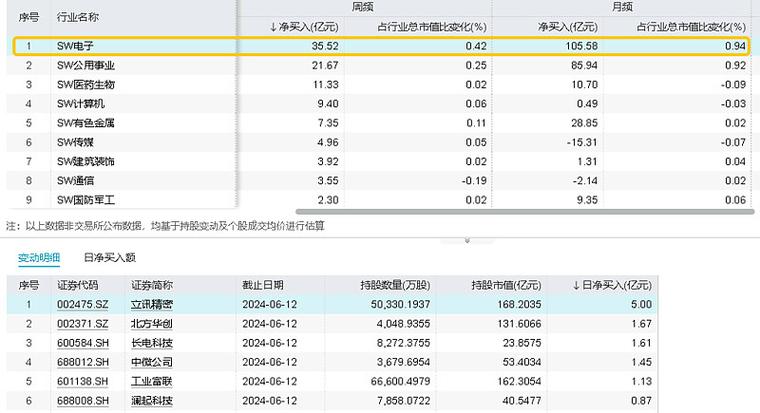Click weekly ratio change value -0.19
The width and height of the screenshot is (760, 413).
click(474, 181)
